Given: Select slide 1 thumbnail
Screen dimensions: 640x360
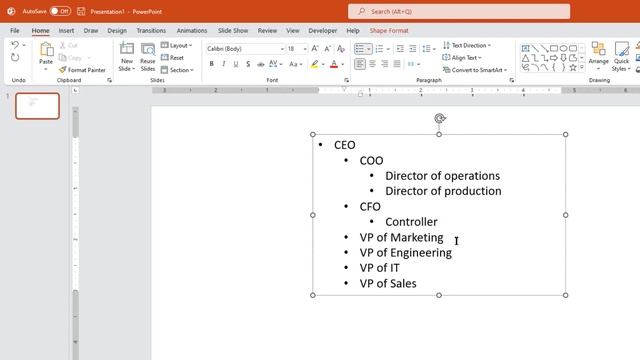Looking at the screenshot, I should [x=38, y=106].
